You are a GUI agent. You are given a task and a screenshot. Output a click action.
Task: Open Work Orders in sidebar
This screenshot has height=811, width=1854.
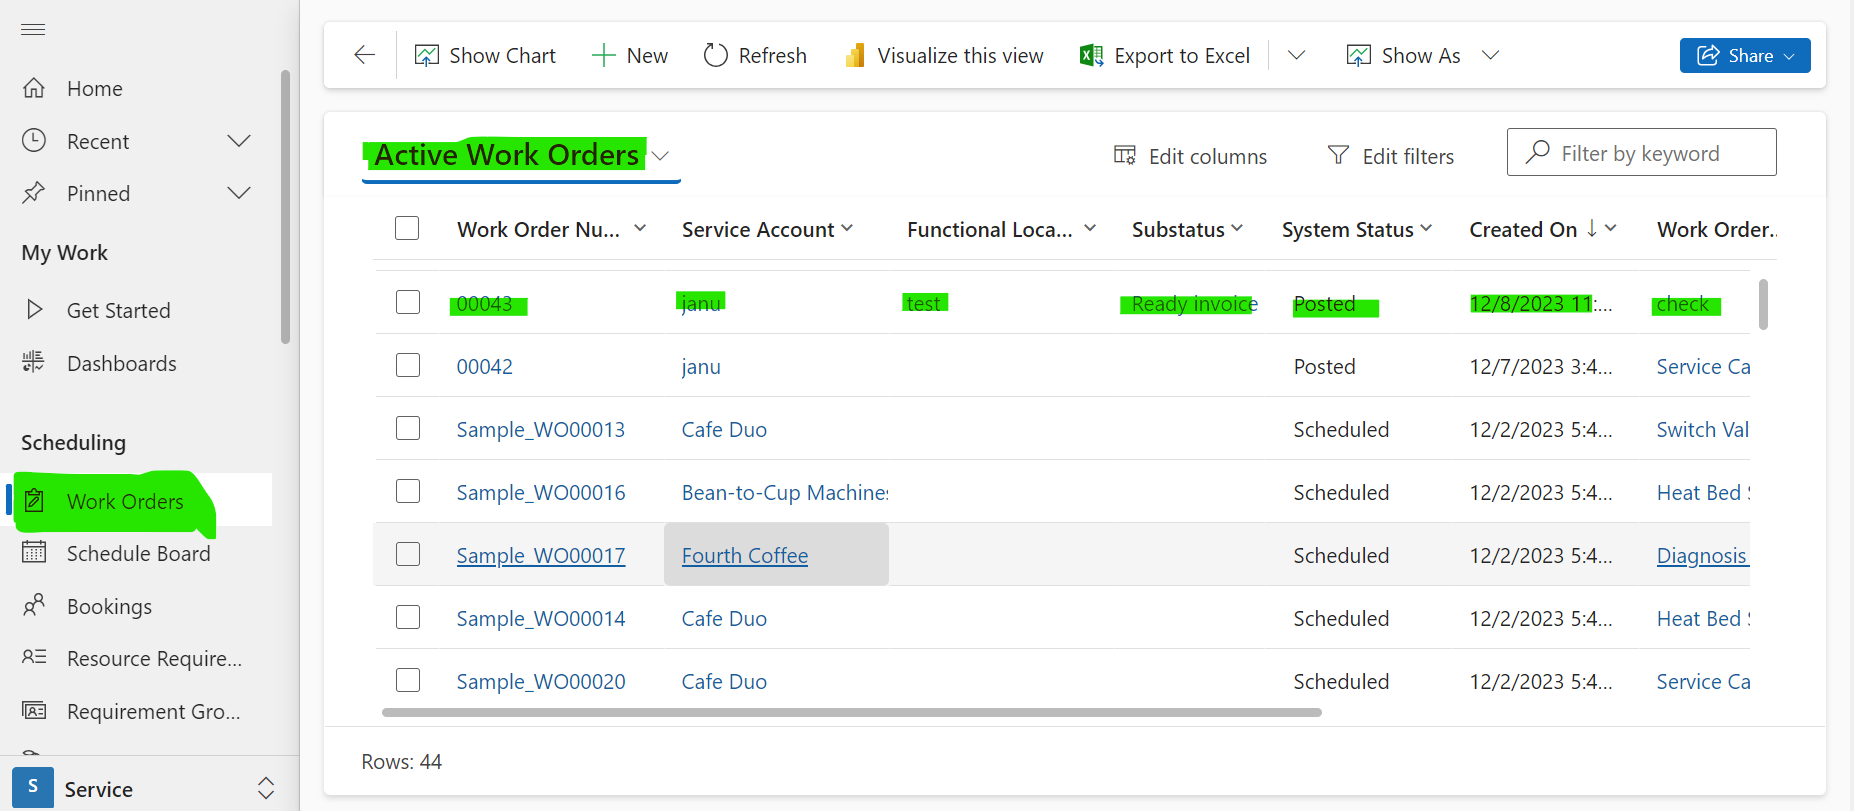pos(125,501)
